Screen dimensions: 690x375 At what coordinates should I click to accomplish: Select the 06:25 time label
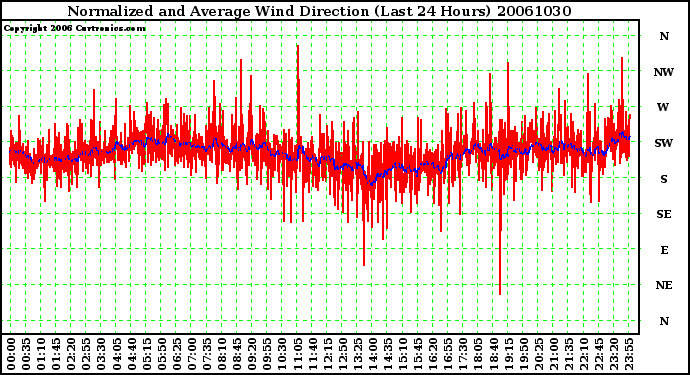click(177, 354)
